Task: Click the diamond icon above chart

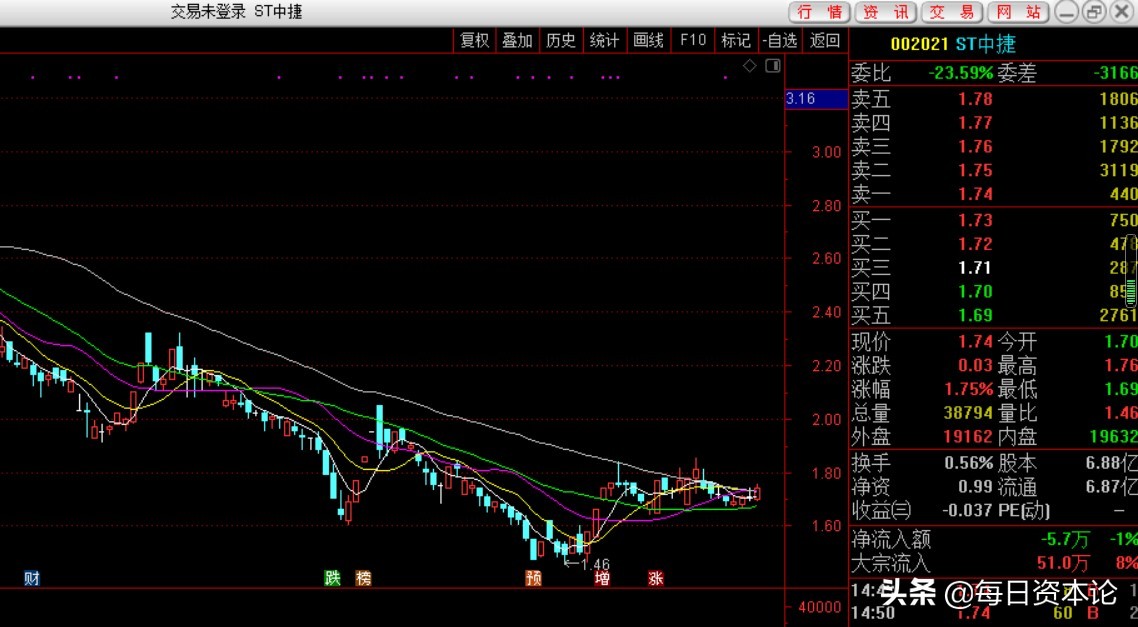Action: (750, 66)
